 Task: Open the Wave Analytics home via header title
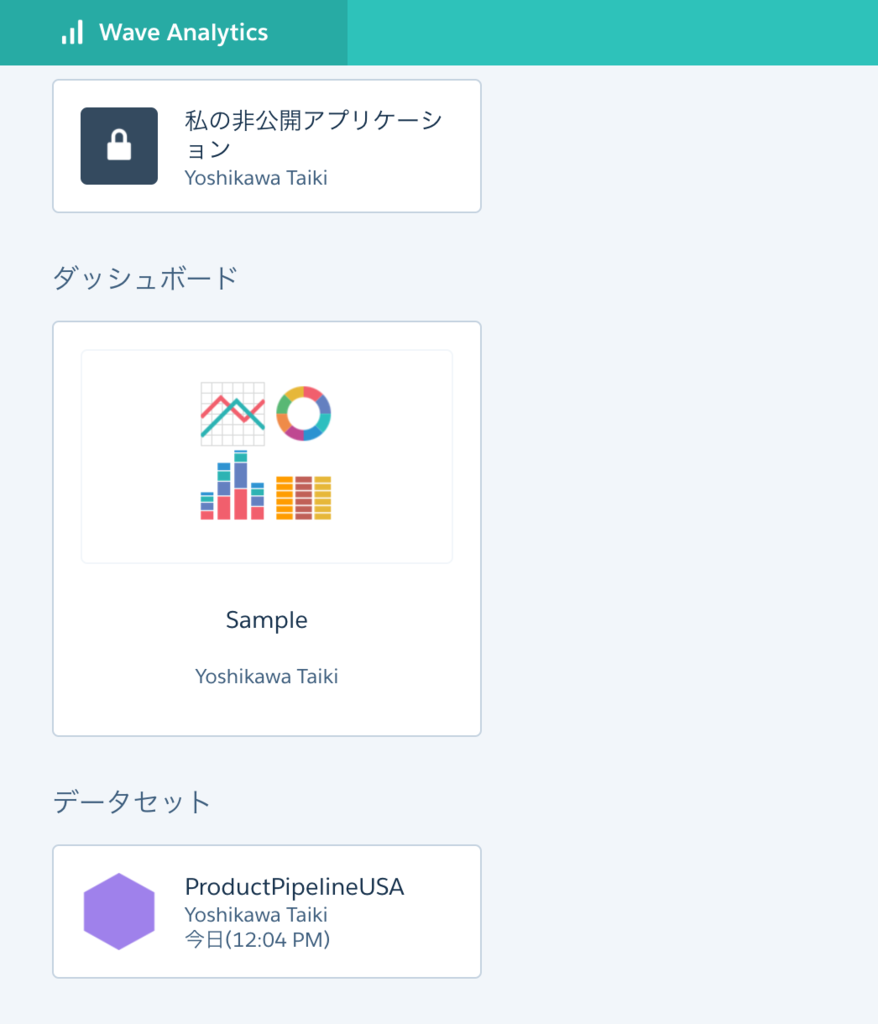183,32
